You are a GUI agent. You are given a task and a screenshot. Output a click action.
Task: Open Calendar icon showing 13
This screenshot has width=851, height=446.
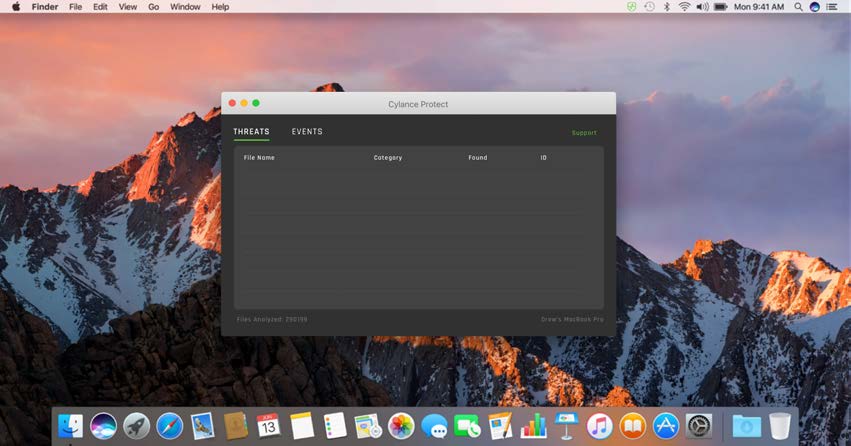[268, 425]
